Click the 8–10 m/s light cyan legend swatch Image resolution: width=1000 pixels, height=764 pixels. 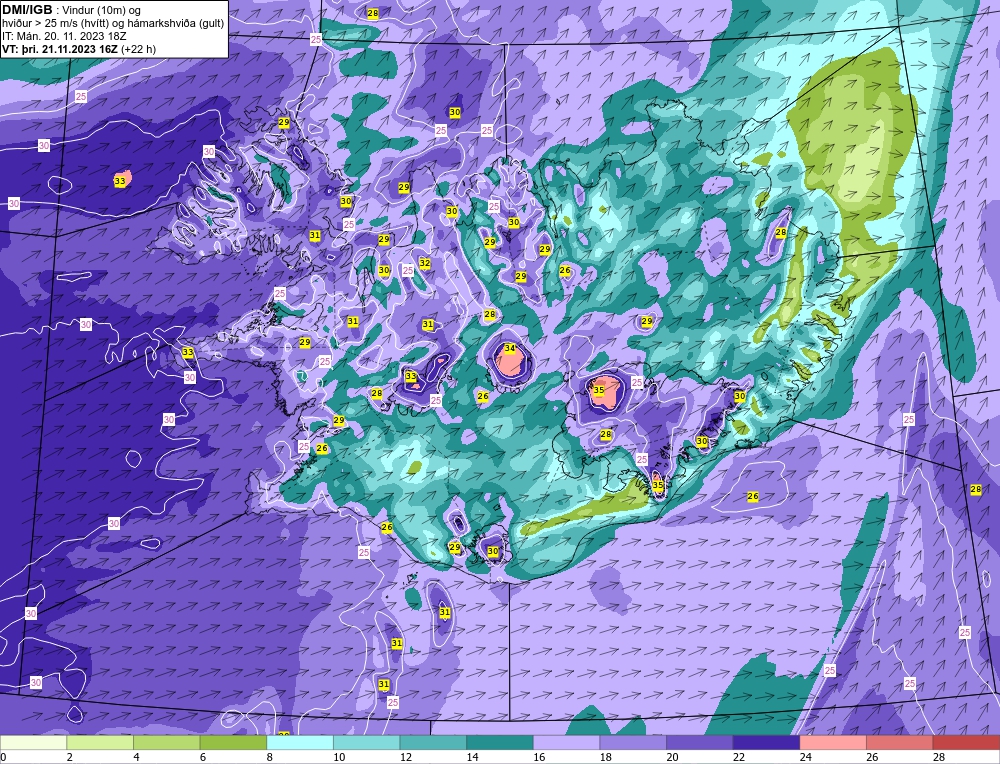(300, 743)
